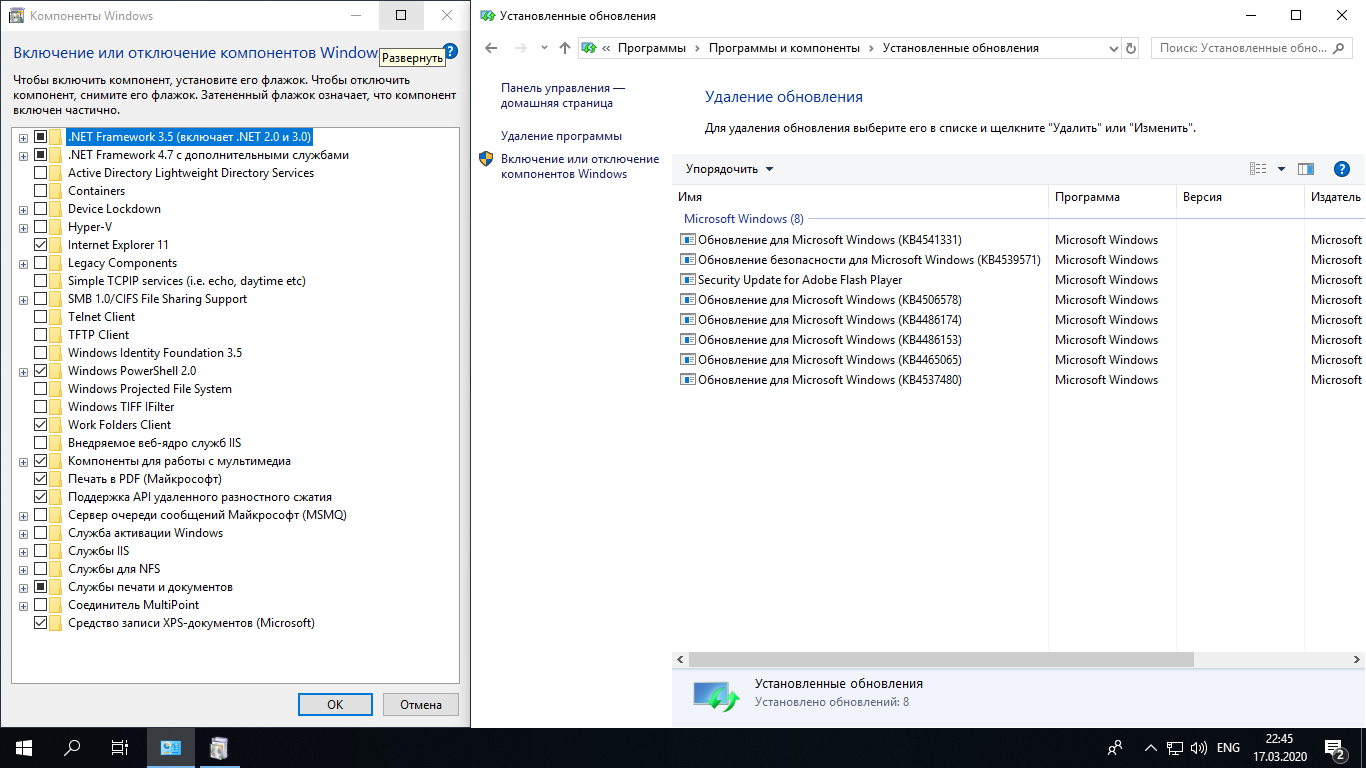Click the network icon in system tray
The image size is (1366, 768).
click(x=1176, y=747)
